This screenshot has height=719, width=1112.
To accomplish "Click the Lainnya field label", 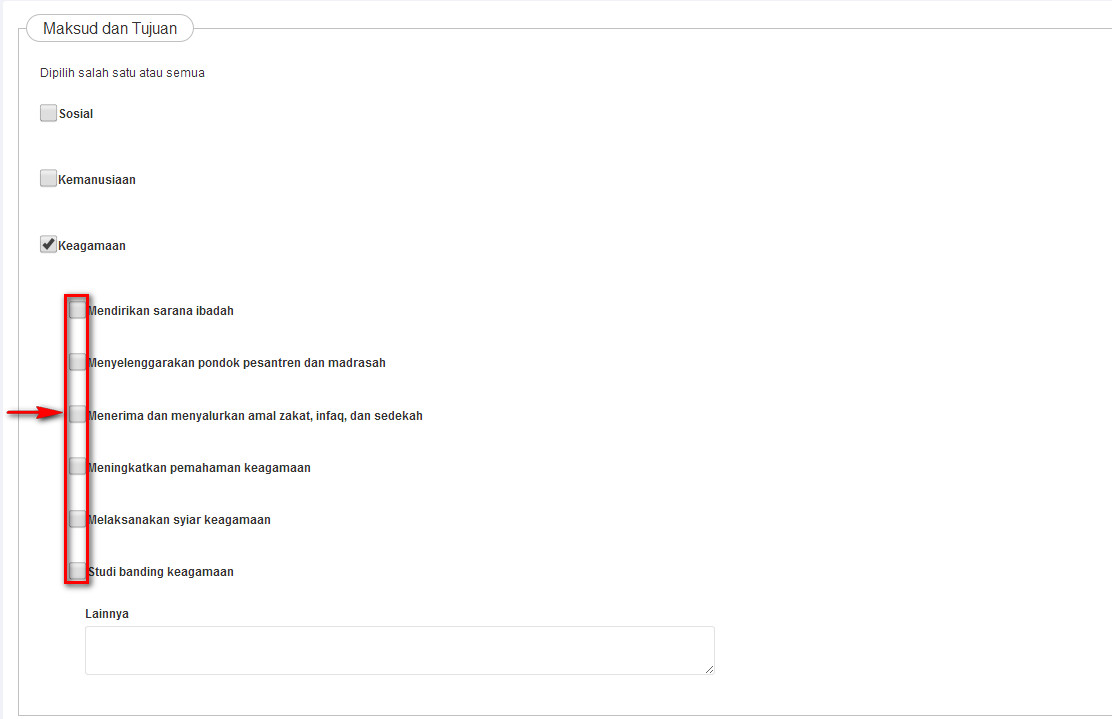I will (x=107, y=614).
